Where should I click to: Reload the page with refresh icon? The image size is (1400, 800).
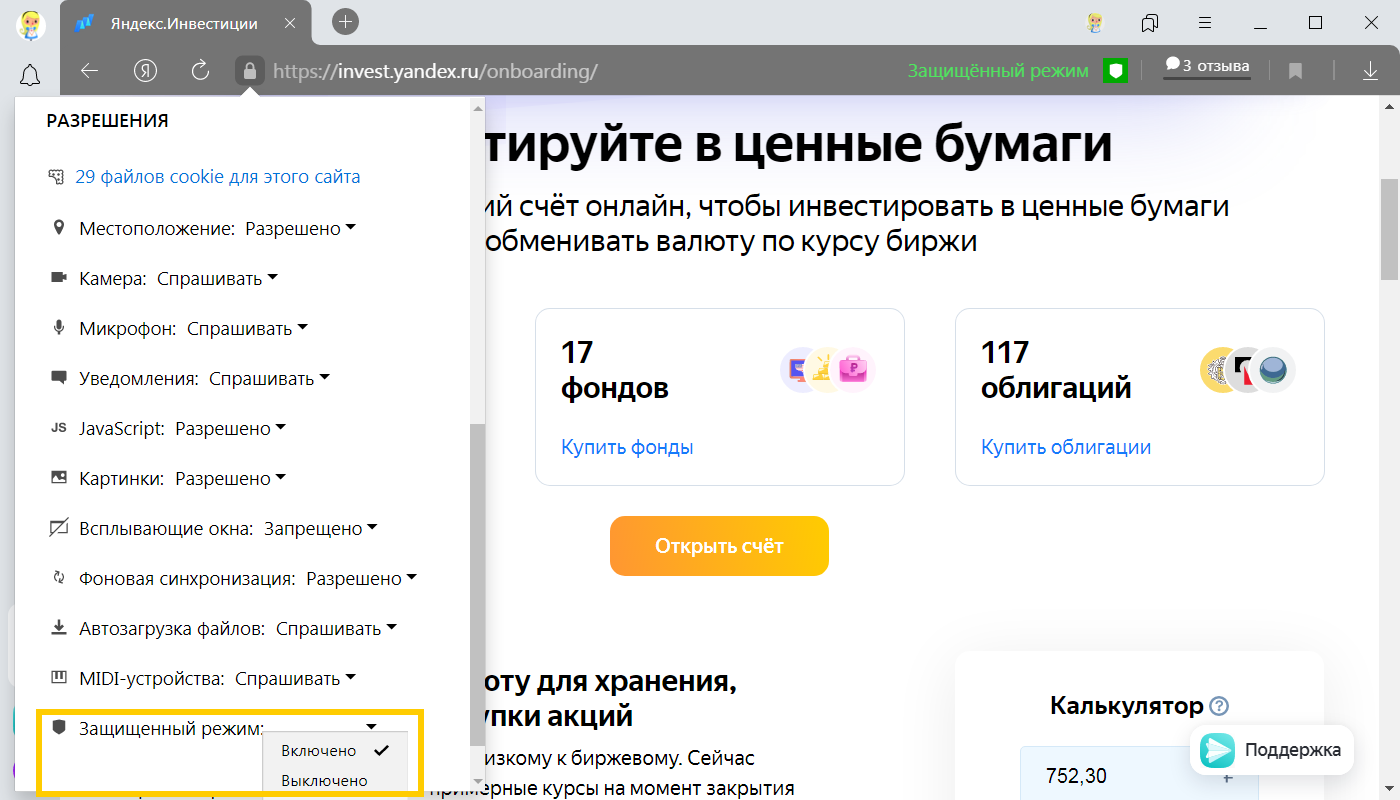click(x=200, y=70)
